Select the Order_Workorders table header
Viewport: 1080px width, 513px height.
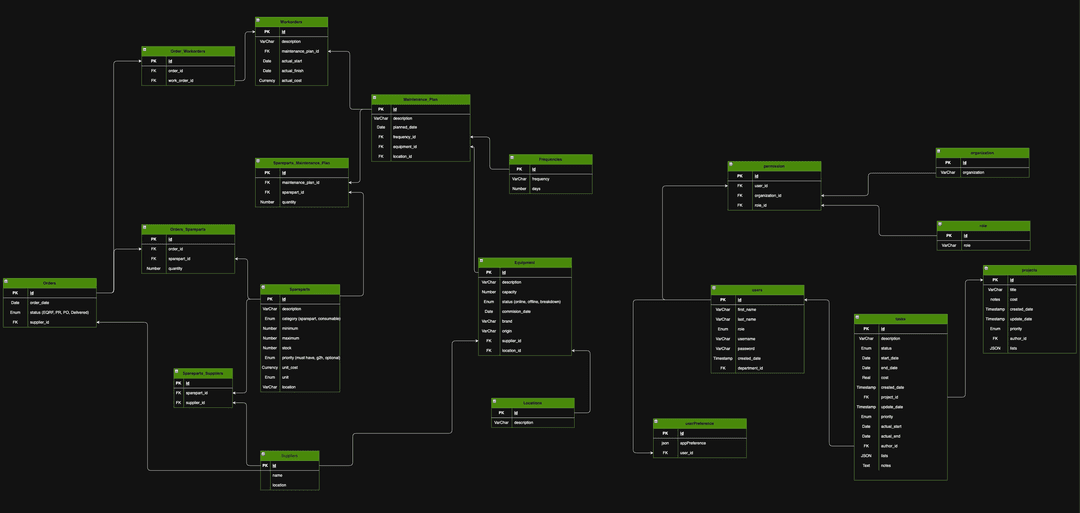click(188, 50)
